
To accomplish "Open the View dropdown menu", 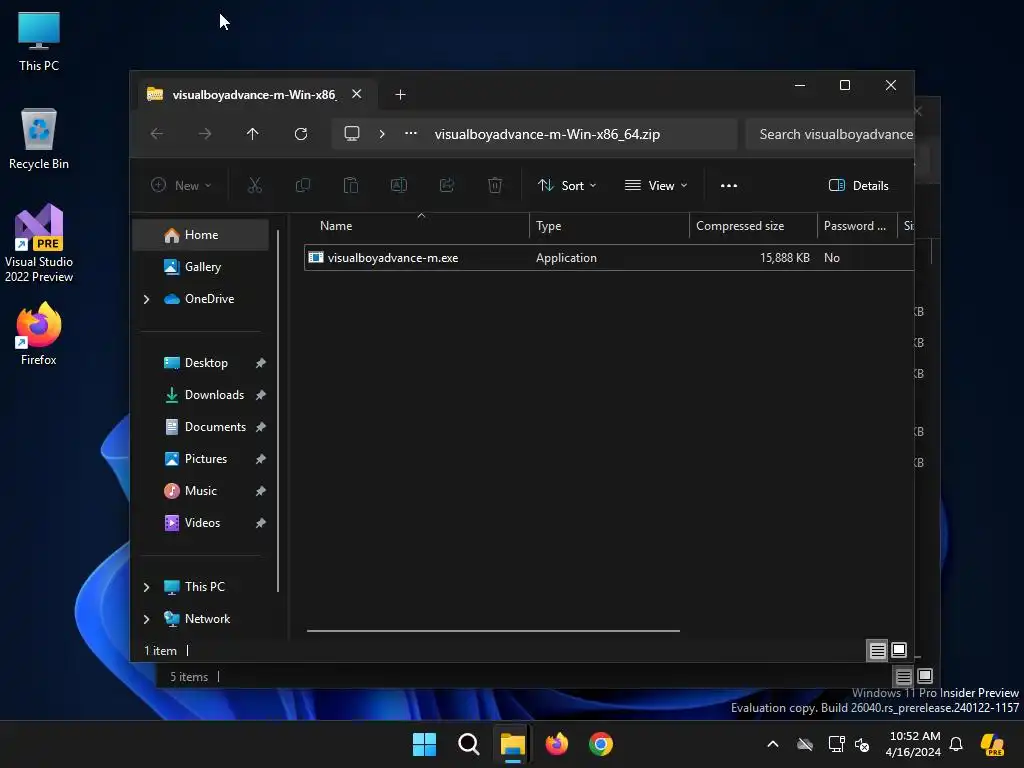I will [x=656, y=185].
